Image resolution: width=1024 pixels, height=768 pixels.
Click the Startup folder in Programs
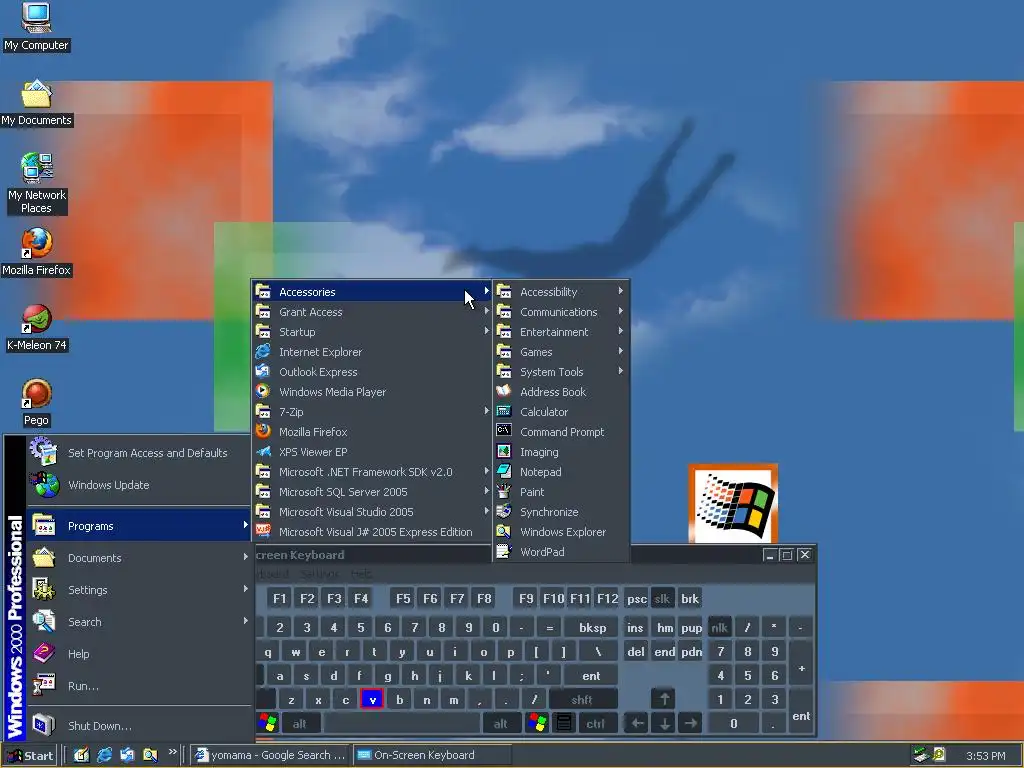(x=372, y=332)
